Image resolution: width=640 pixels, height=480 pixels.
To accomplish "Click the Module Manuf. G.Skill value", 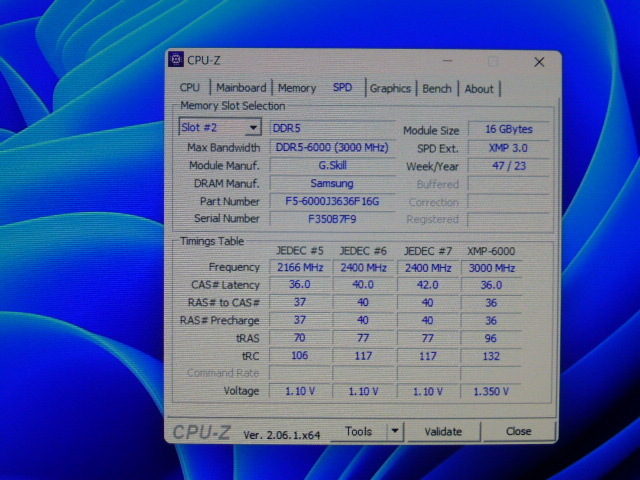I will [x=332, y=165].
